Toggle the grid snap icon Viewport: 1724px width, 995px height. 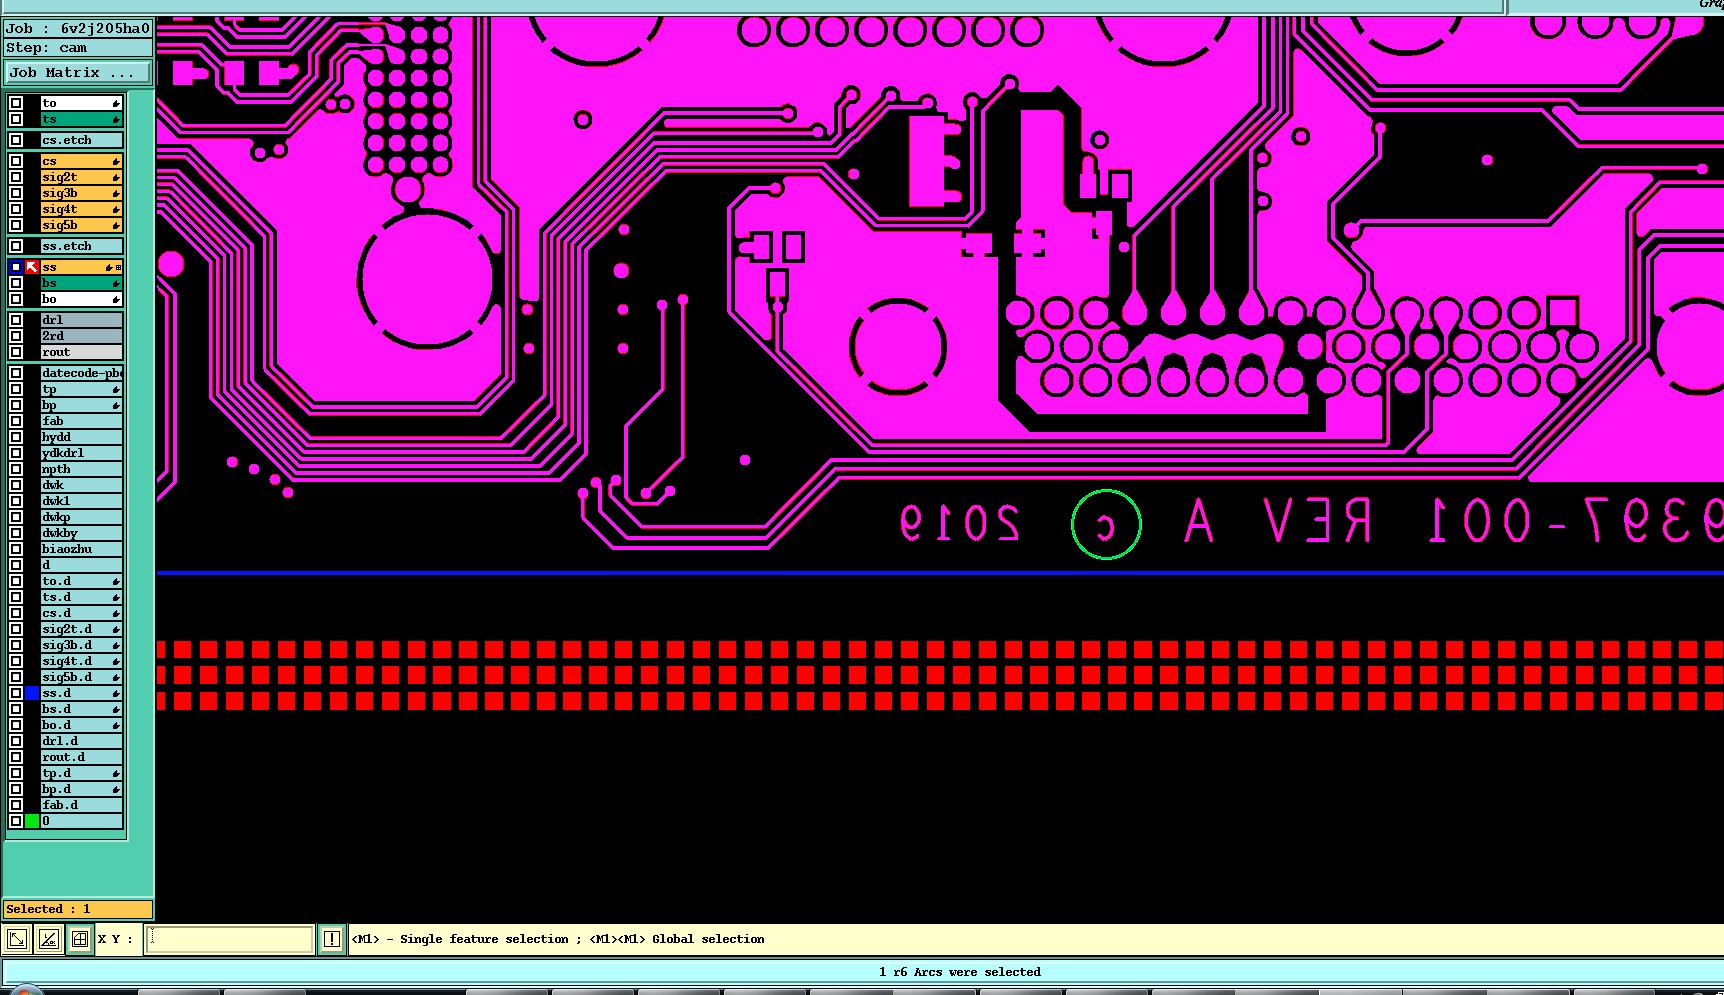click(80, 939)
